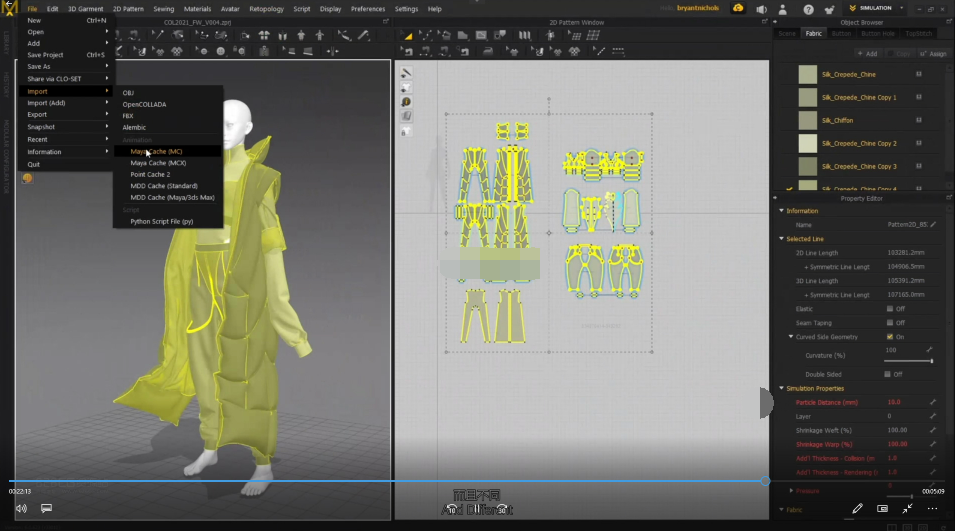Click the shrink arrows icon in the video controls
Screen dimensions: 955x531
tap(907, 508)
